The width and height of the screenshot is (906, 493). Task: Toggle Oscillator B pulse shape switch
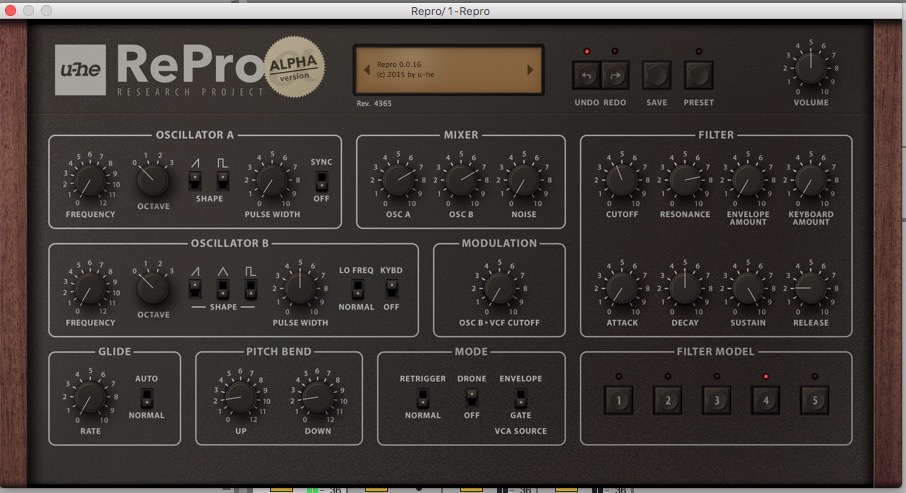[x=250, y=288]
